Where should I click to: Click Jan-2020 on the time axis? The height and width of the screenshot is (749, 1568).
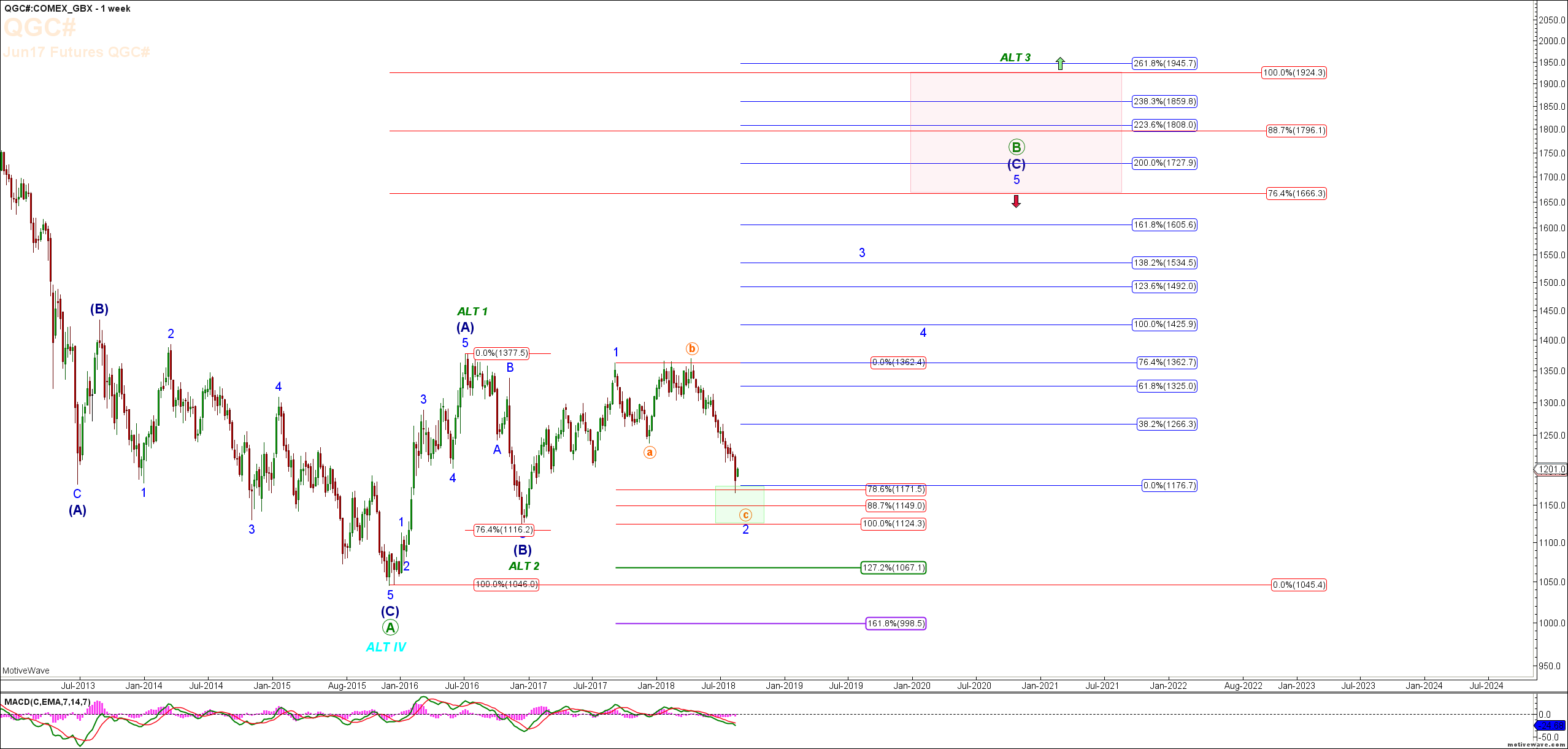pos(911,685)
